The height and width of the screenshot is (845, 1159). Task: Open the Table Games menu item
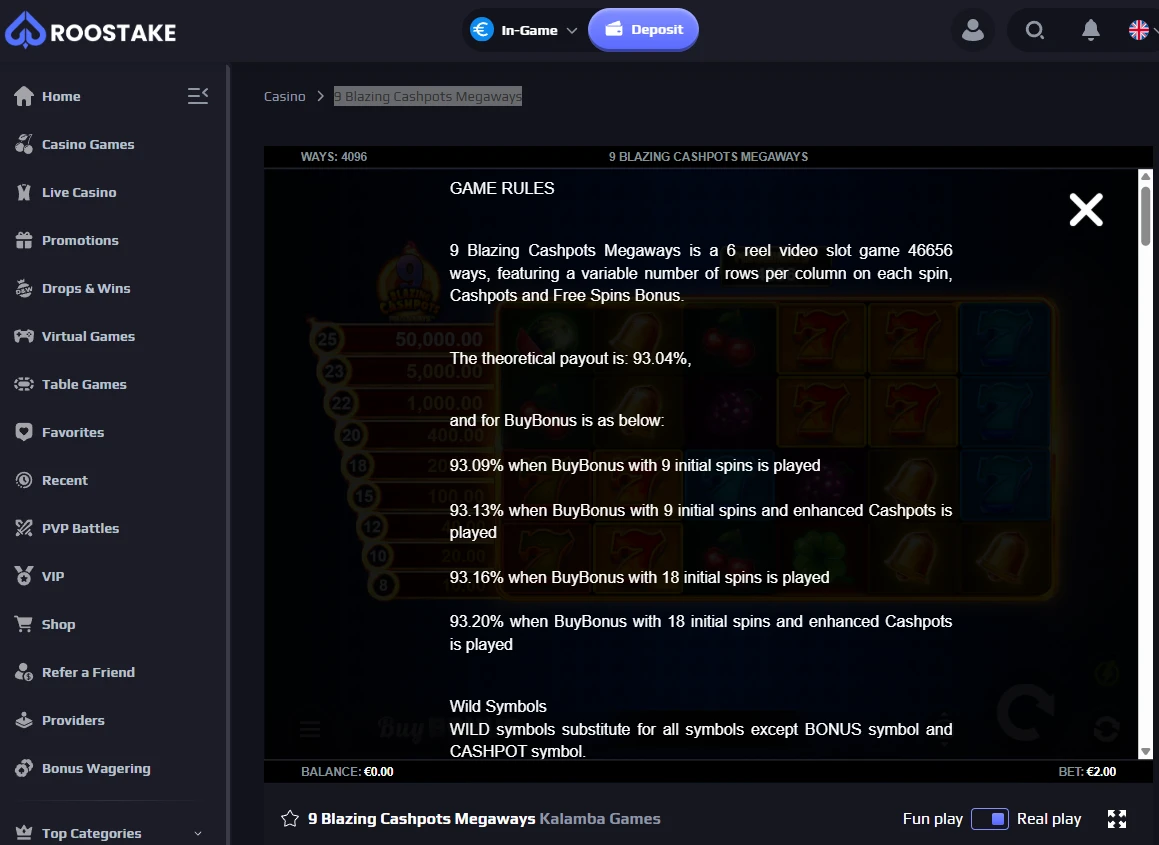coord(84,384)
